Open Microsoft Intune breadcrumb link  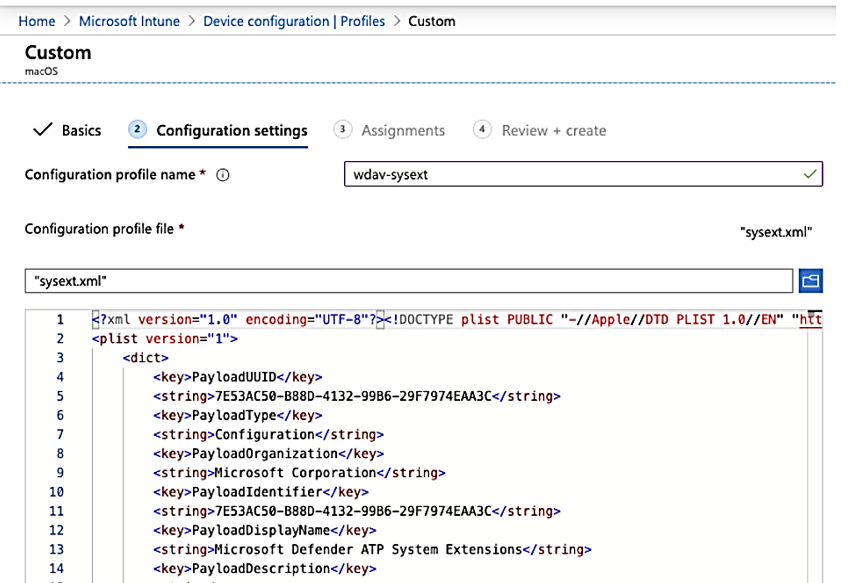pyautogui.click(x=130, y=21)
